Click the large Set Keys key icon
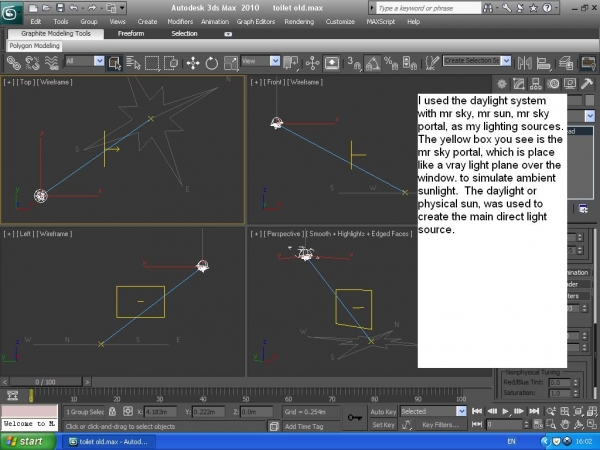Image resolution: width=600 pixels, height=450 pixels. [x=355, y=417]
